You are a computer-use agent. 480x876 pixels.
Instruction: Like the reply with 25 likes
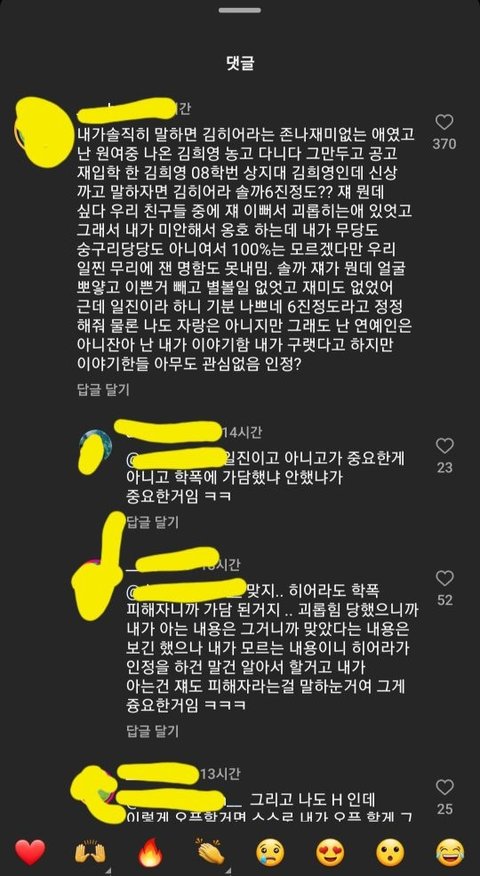coord(444,787)
